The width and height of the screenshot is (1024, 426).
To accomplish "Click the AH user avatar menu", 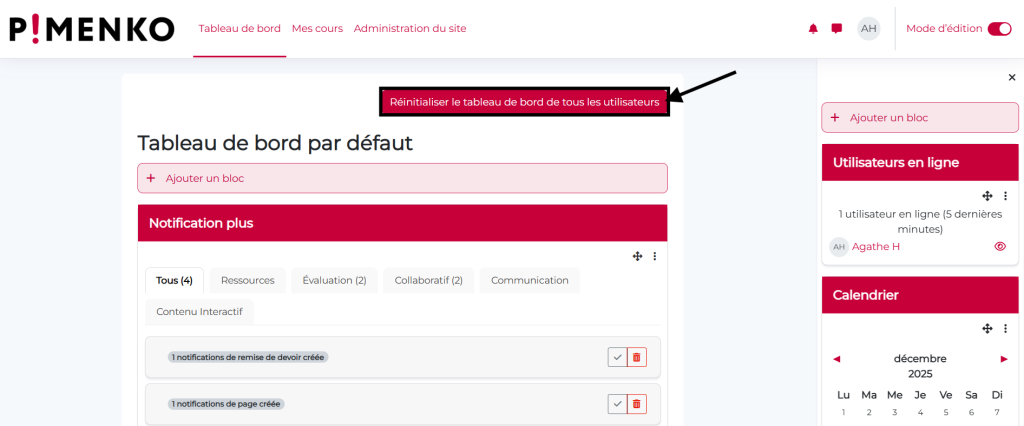I will coord(869,29).
